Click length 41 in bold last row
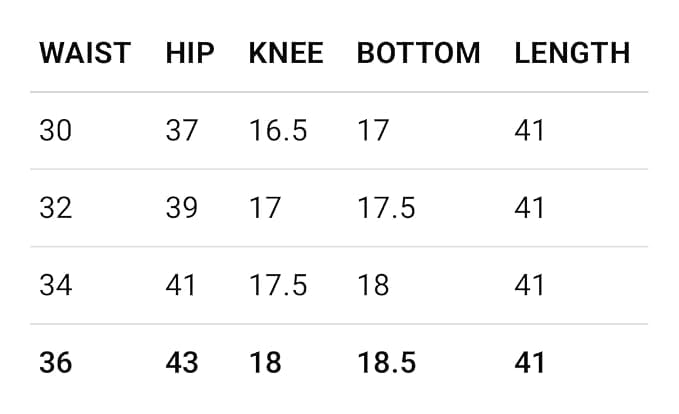 point(530,362)
